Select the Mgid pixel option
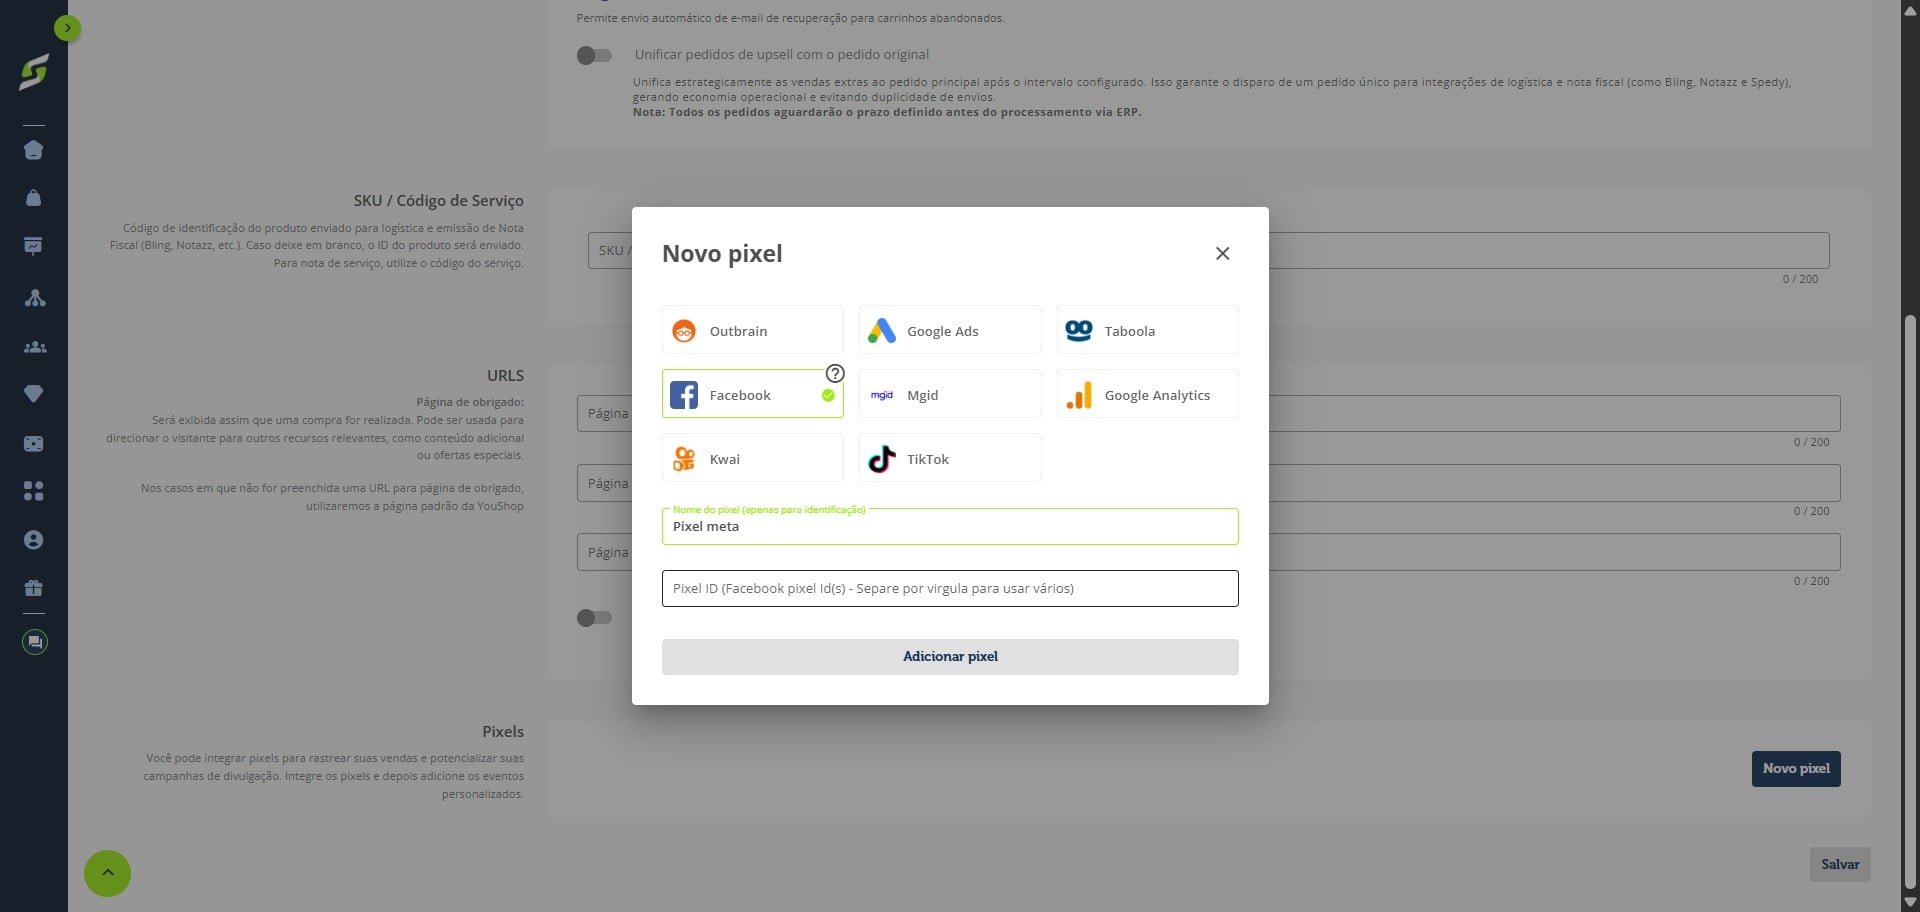Screen dimensions: 1920x912 click(x=950, y=394)
